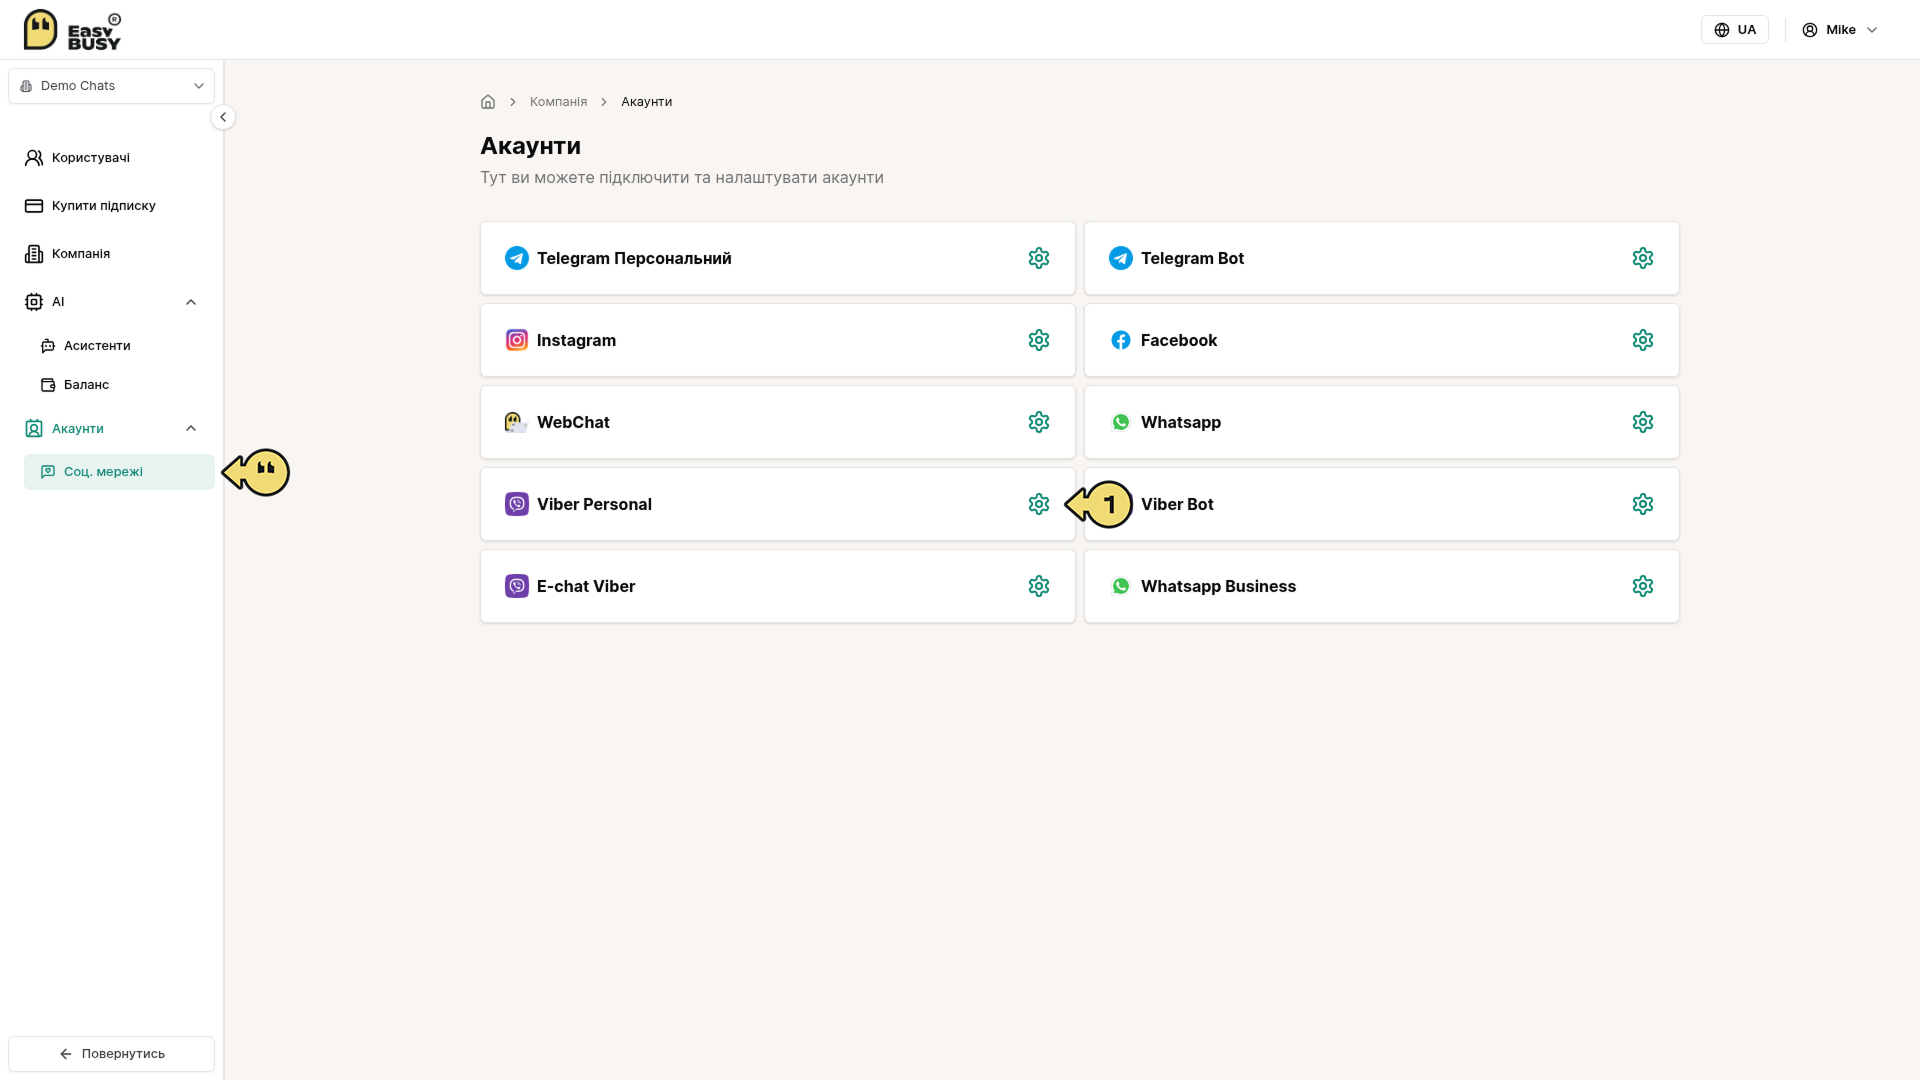
Task: Click the Повернутись button
Action: pyautogui.click(x=112, y=1054)
